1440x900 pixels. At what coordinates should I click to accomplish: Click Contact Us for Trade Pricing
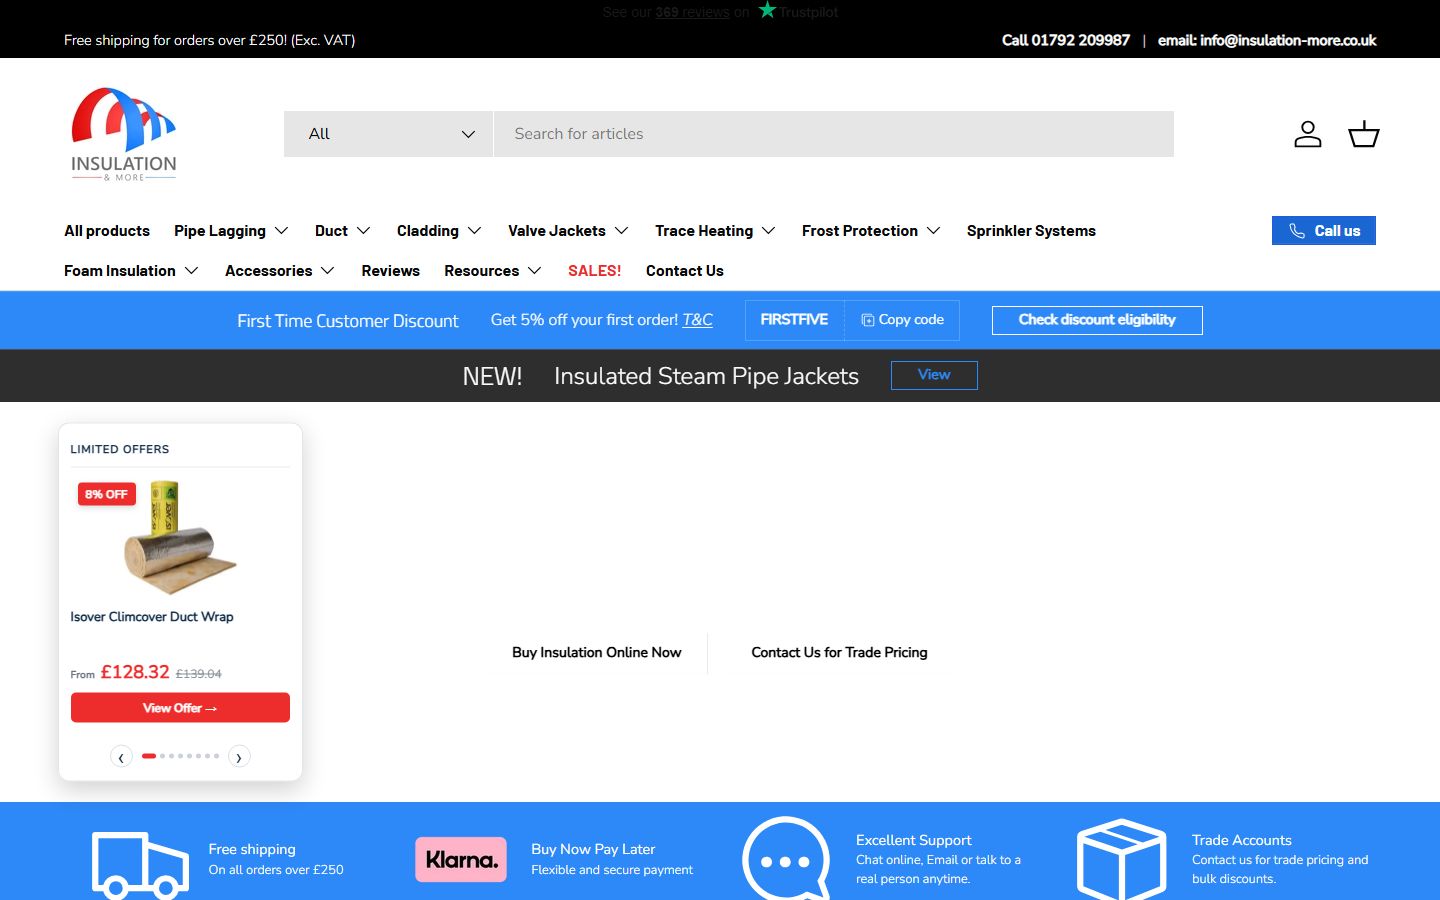pyautogui.click(x=840, y=653)
